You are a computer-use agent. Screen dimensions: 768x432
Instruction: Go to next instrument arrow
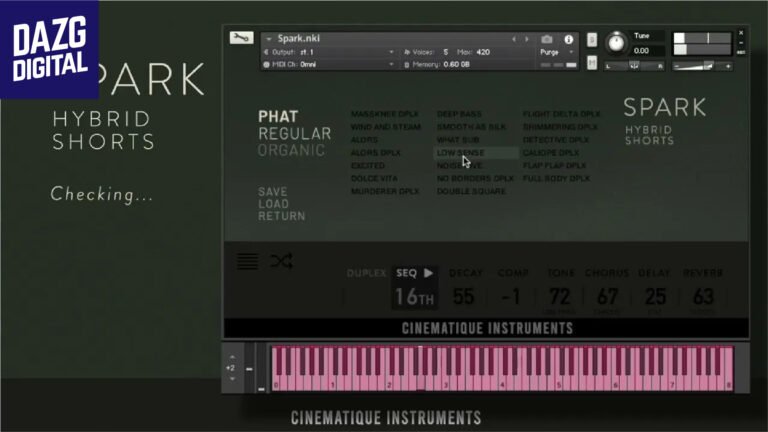point(527,39)
